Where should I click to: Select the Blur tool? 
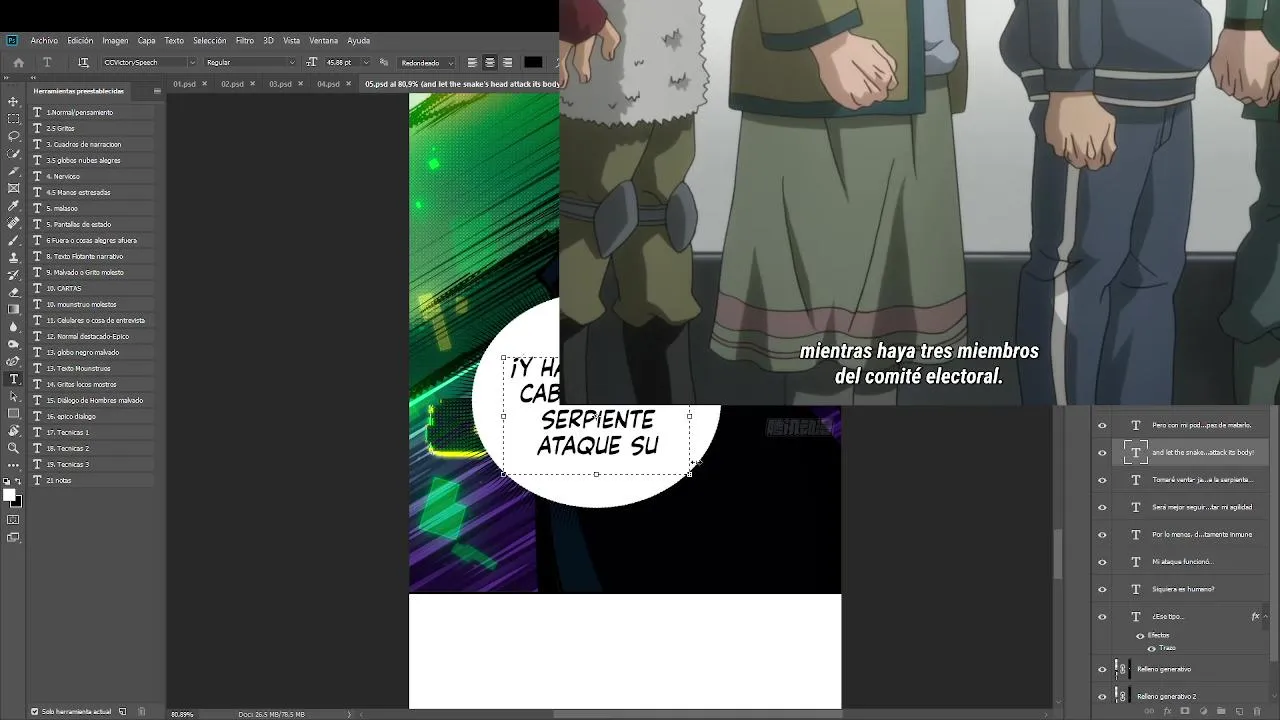(x=13, y=326)
